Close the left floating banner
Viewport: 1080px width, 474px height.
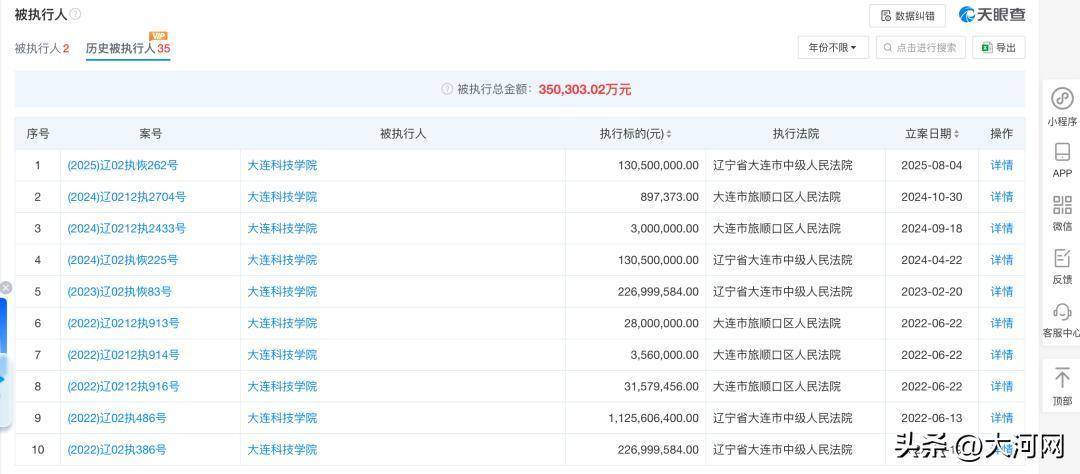pyautogui.click(x=5, y=288)
